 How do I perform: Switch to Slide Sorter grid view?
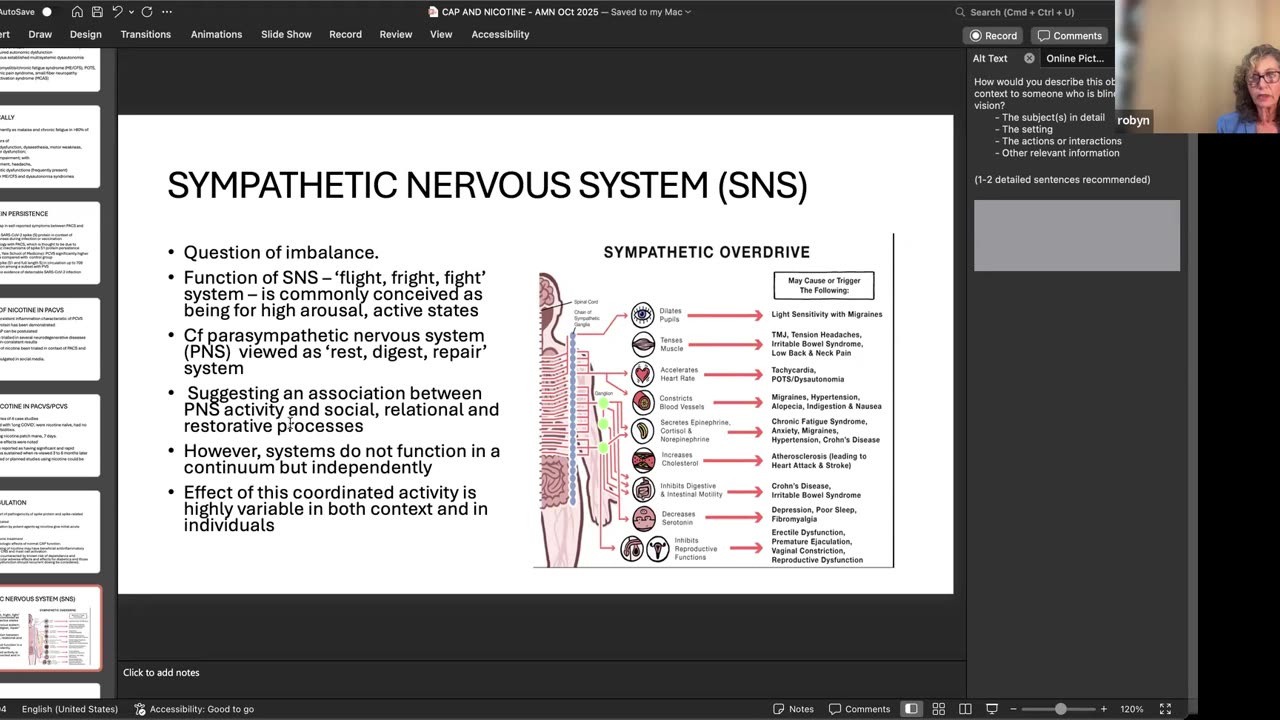[938, 709]
